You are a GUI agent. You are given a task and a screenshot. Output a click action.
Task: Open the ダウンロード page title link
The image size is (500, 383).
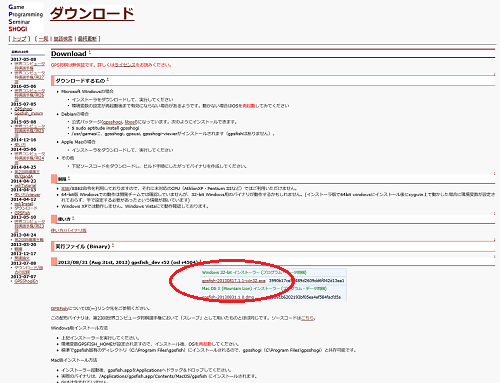click(x=92, y=14)
